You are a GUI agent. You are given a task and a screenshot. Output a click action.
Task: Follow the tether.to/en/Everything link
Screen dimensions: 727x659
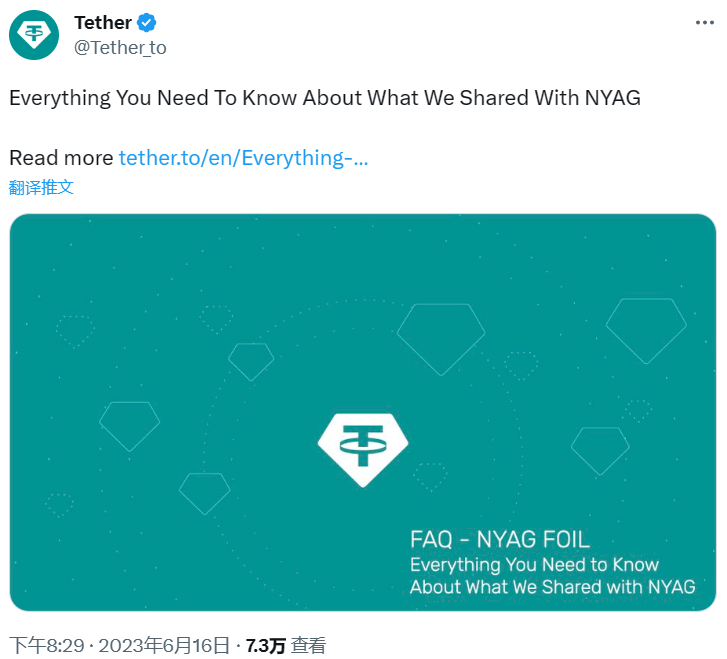pyautogui.click(x=243, y=158)
